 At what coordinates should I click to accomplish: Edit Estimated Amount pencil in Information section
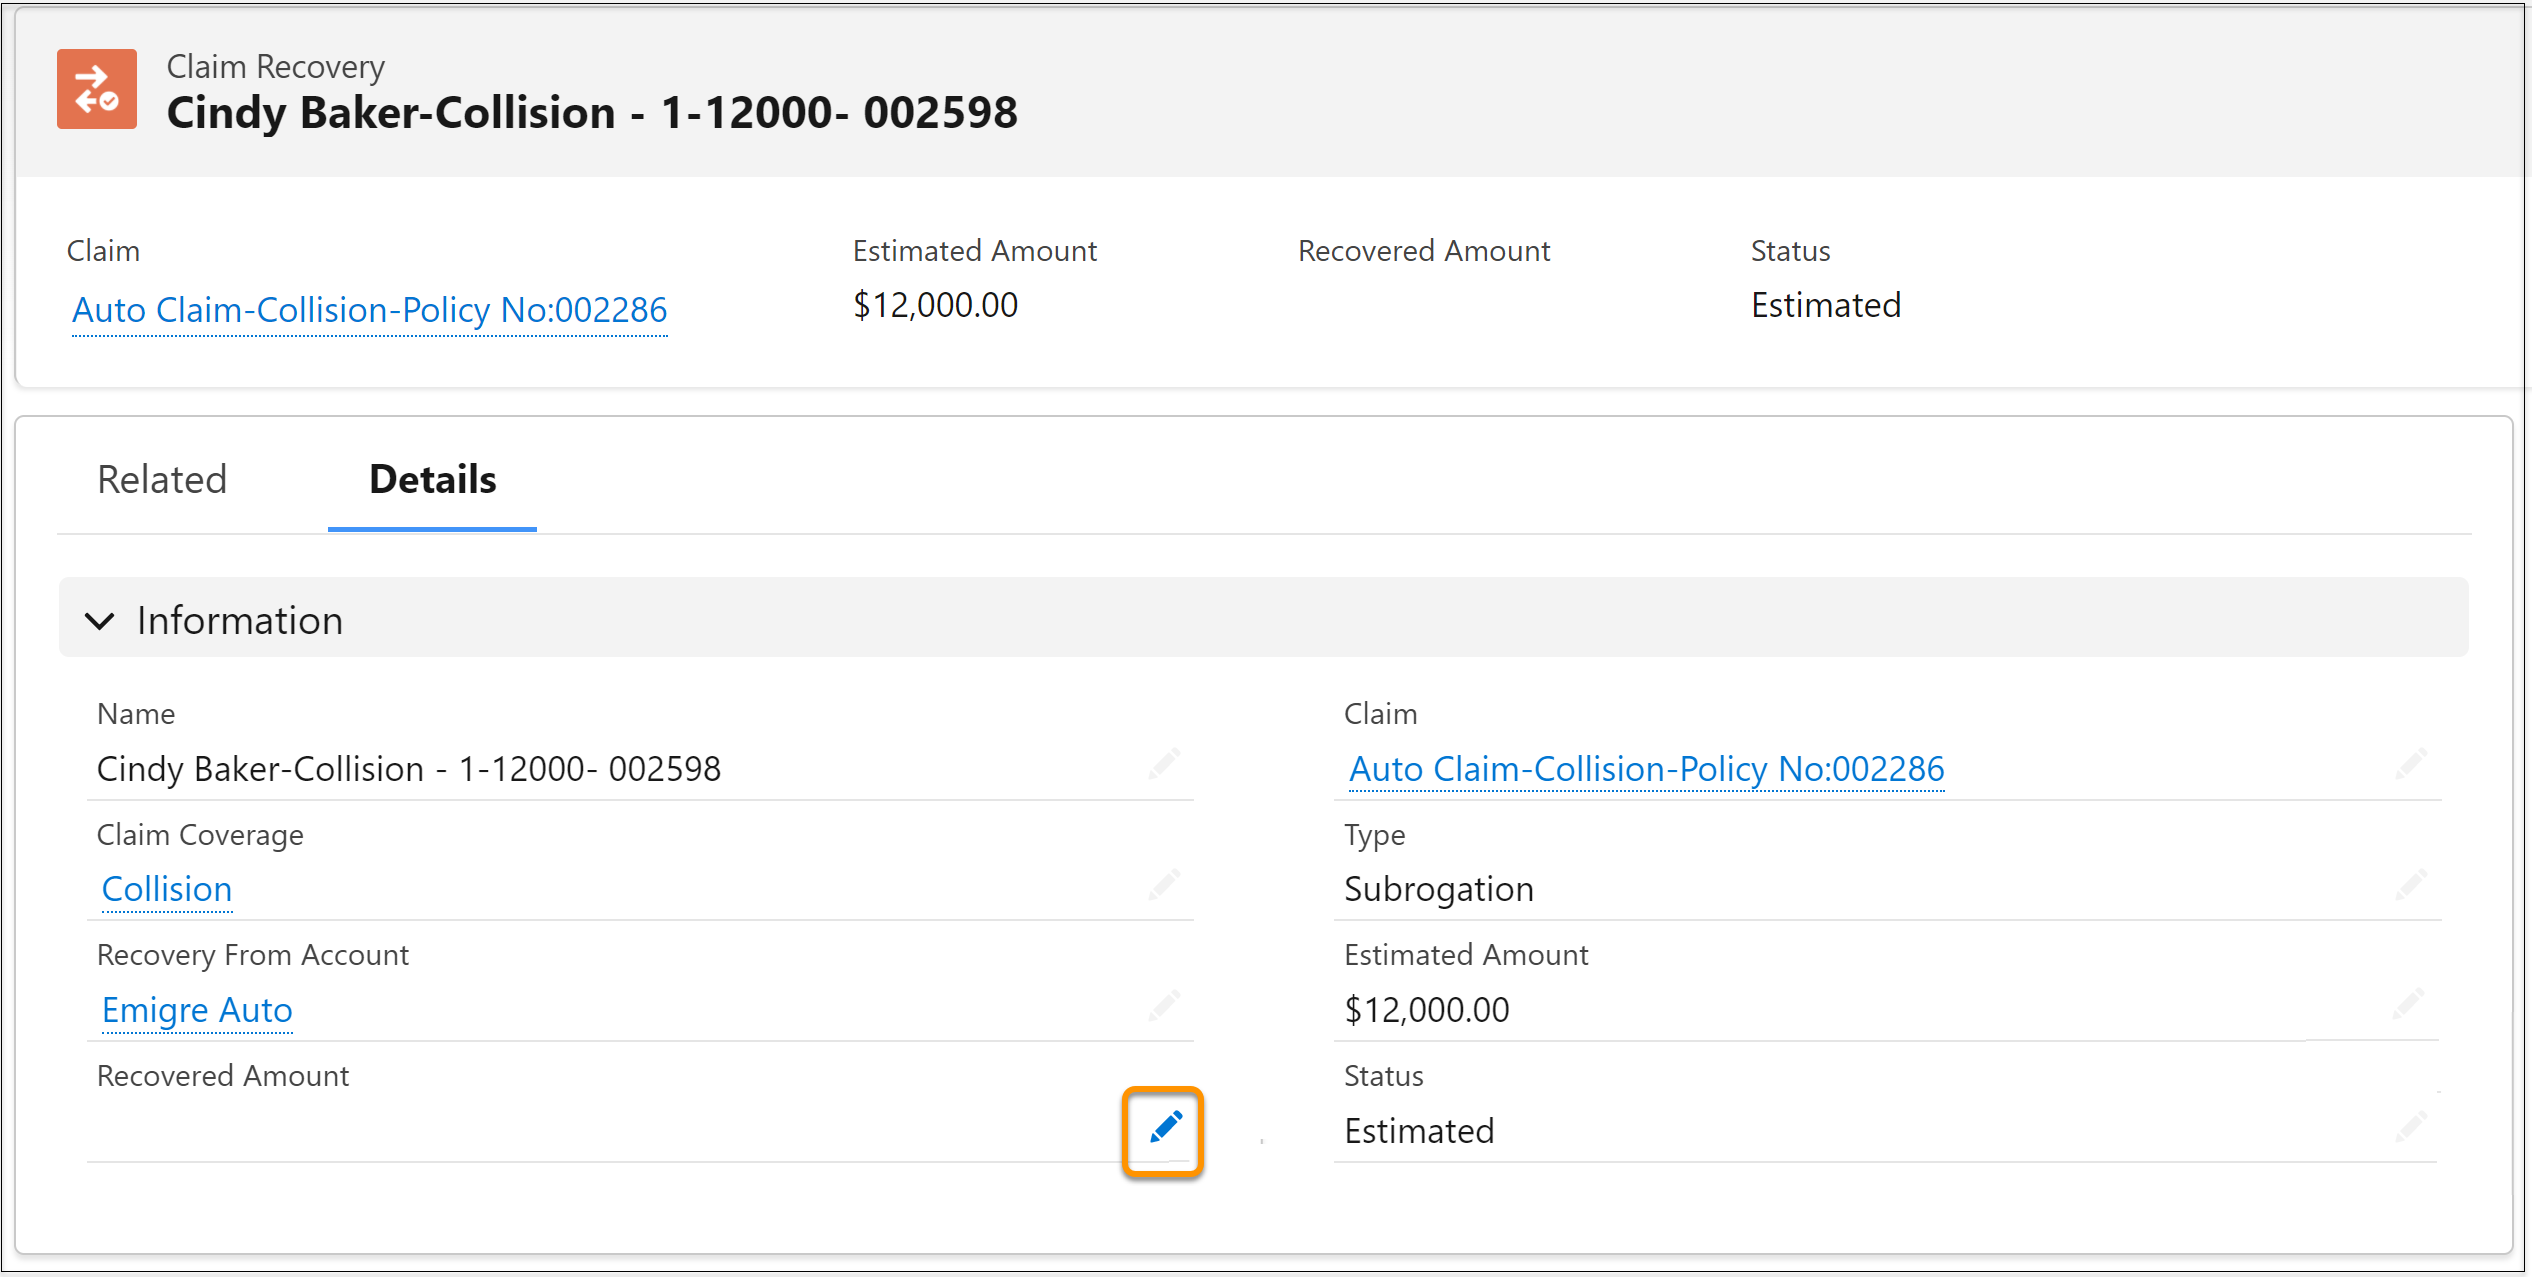tap(2408, 1004)
